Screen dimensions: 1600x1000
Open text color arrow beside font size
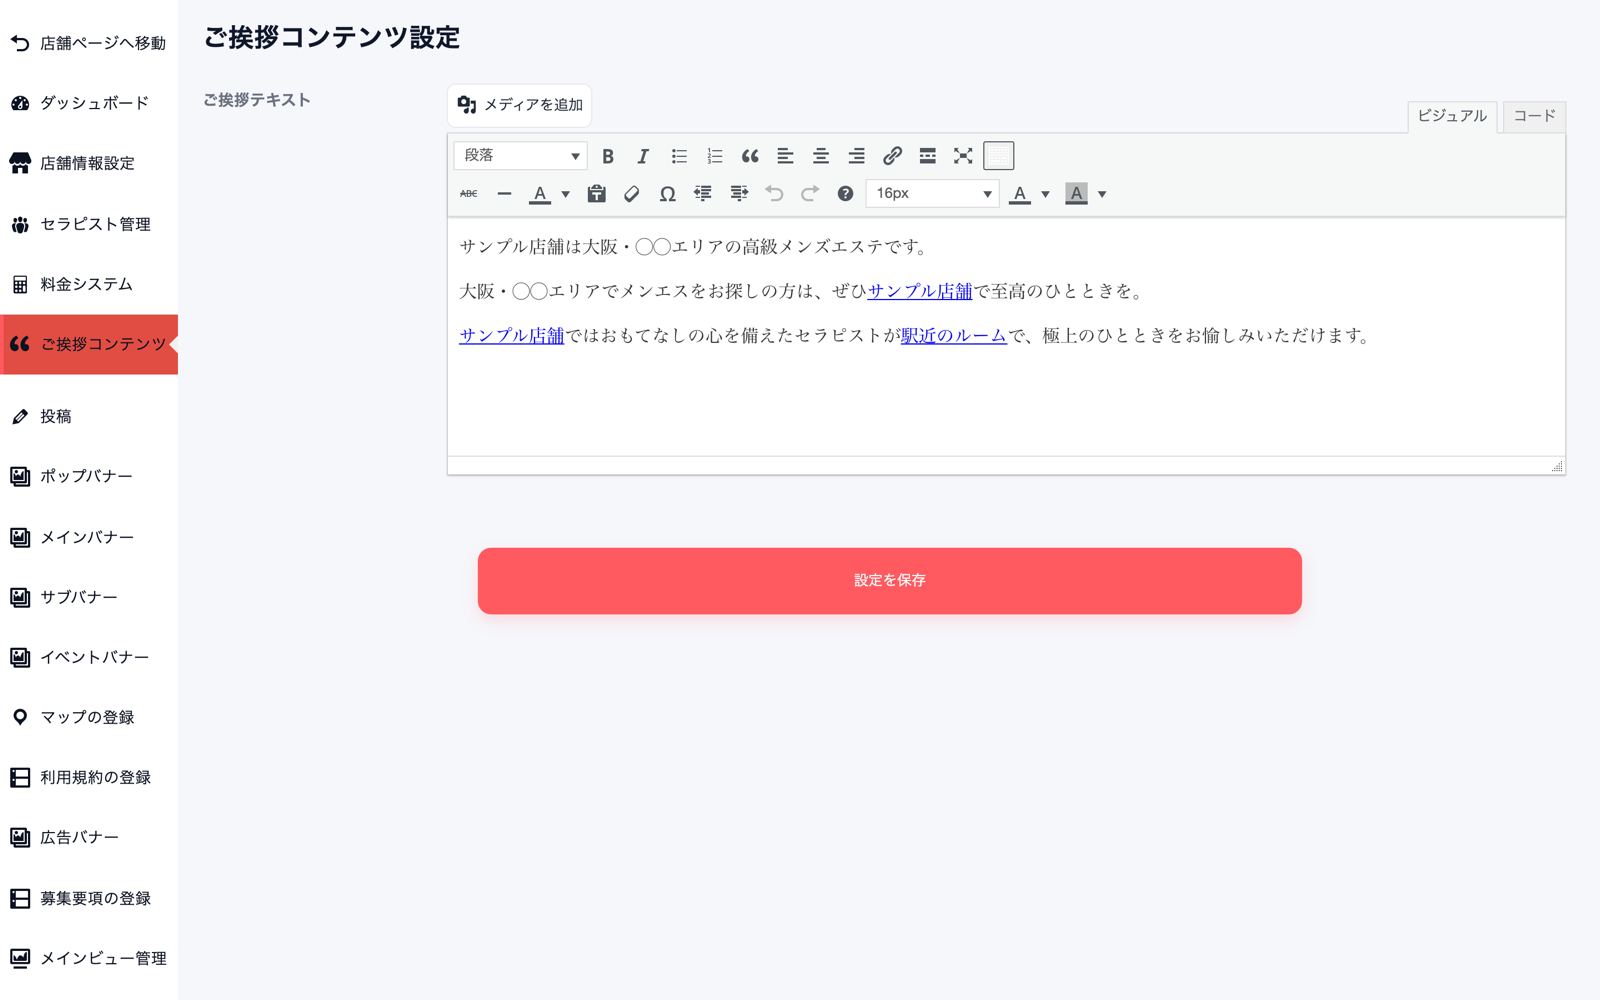pos(1046,194)
